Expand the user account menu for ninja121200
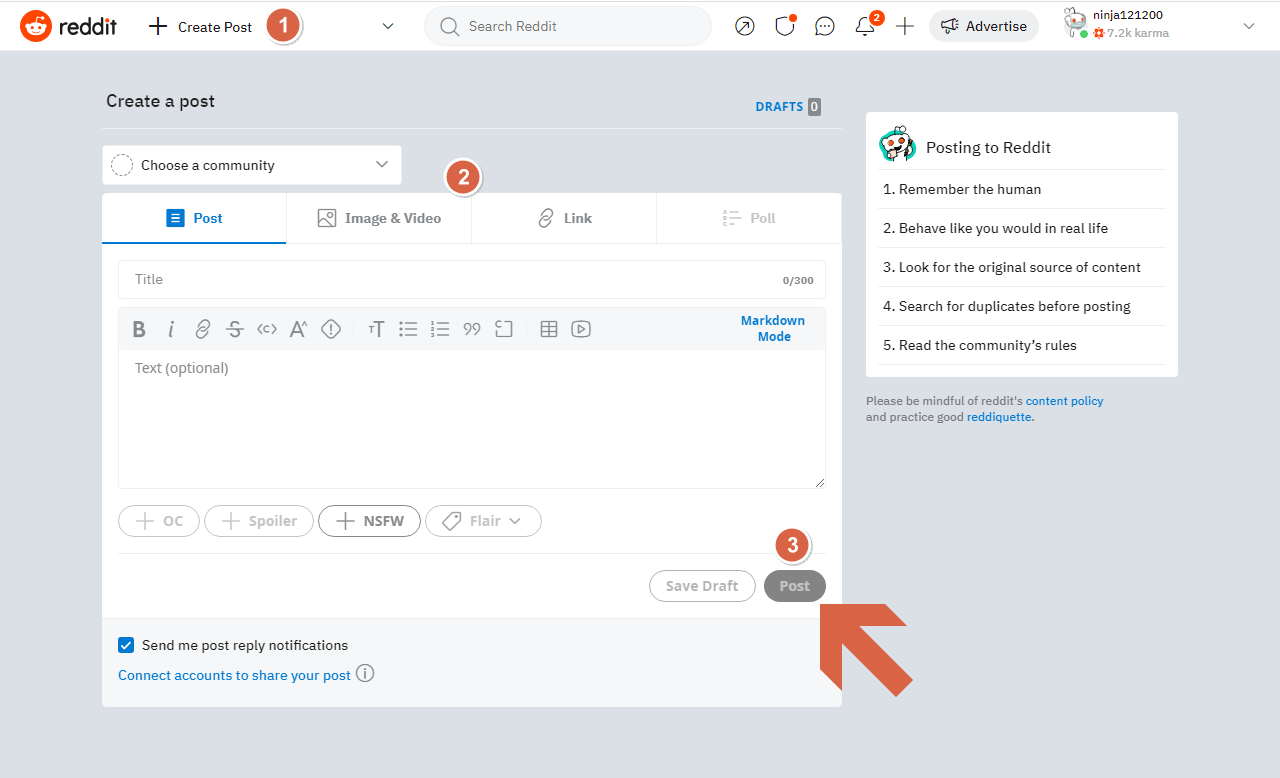1280x778 pixels. click(1248, 26)
